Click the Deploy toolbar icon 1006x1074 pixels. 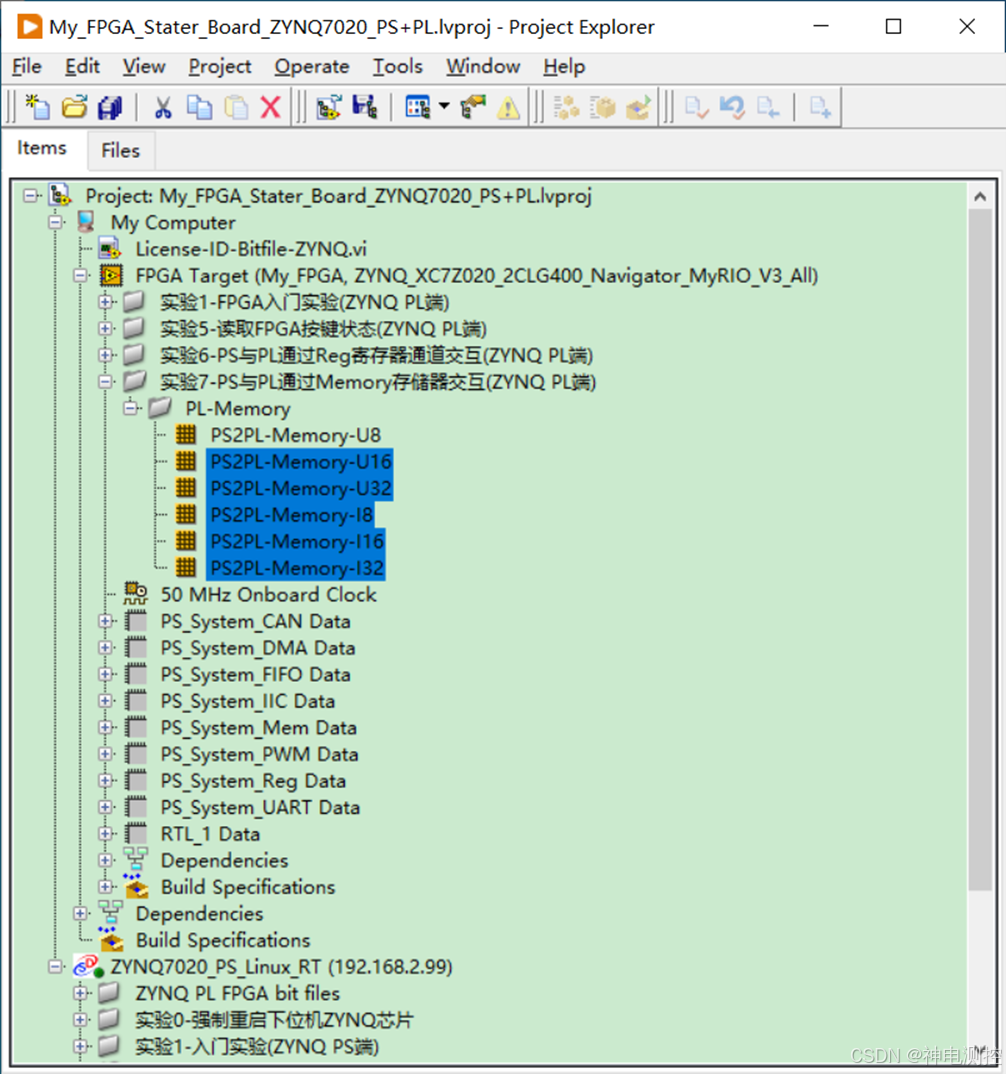(603, 108)
